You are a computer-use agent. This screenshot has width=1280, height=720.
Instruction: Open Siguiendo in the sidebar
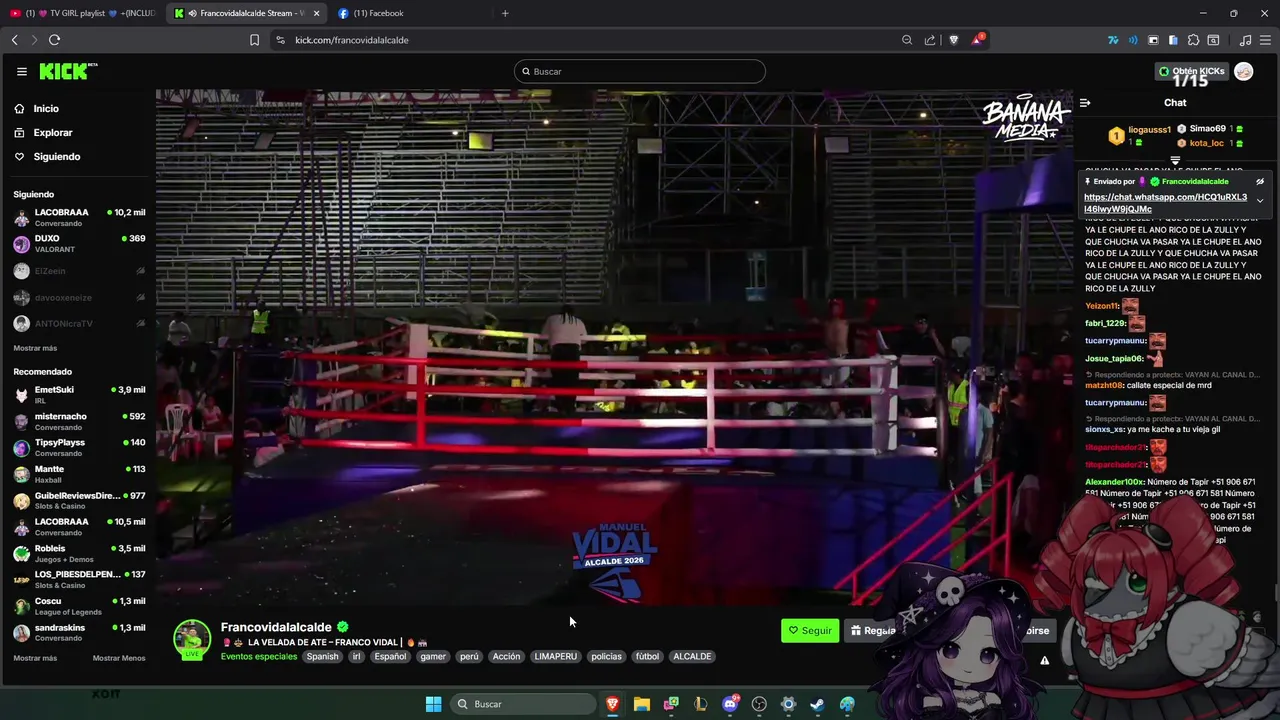(x=57, y=156)
